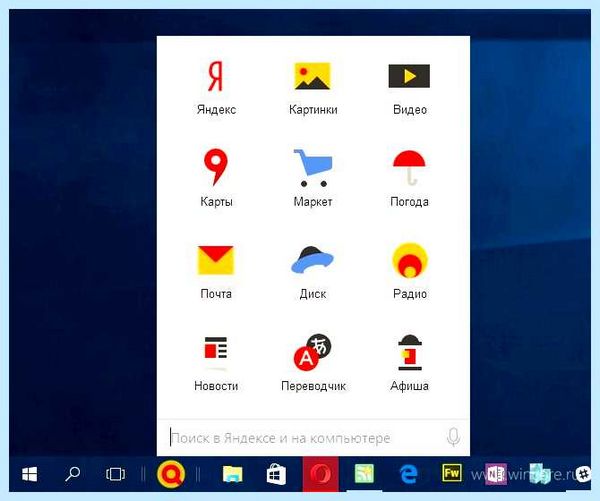Open Adobe Fireworks from taskbar

(x=452, y=473)
